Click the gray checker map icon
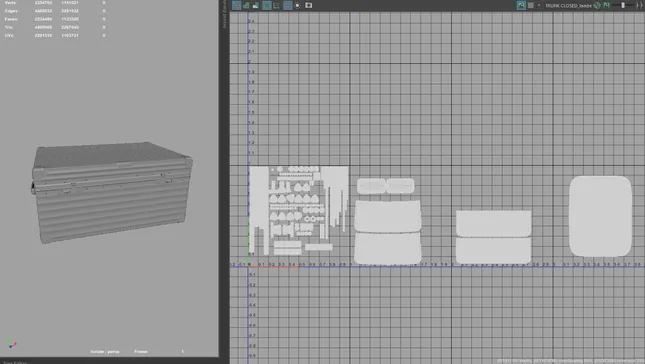Viewport: 645px width, 364px height. (x=531, y=5)
